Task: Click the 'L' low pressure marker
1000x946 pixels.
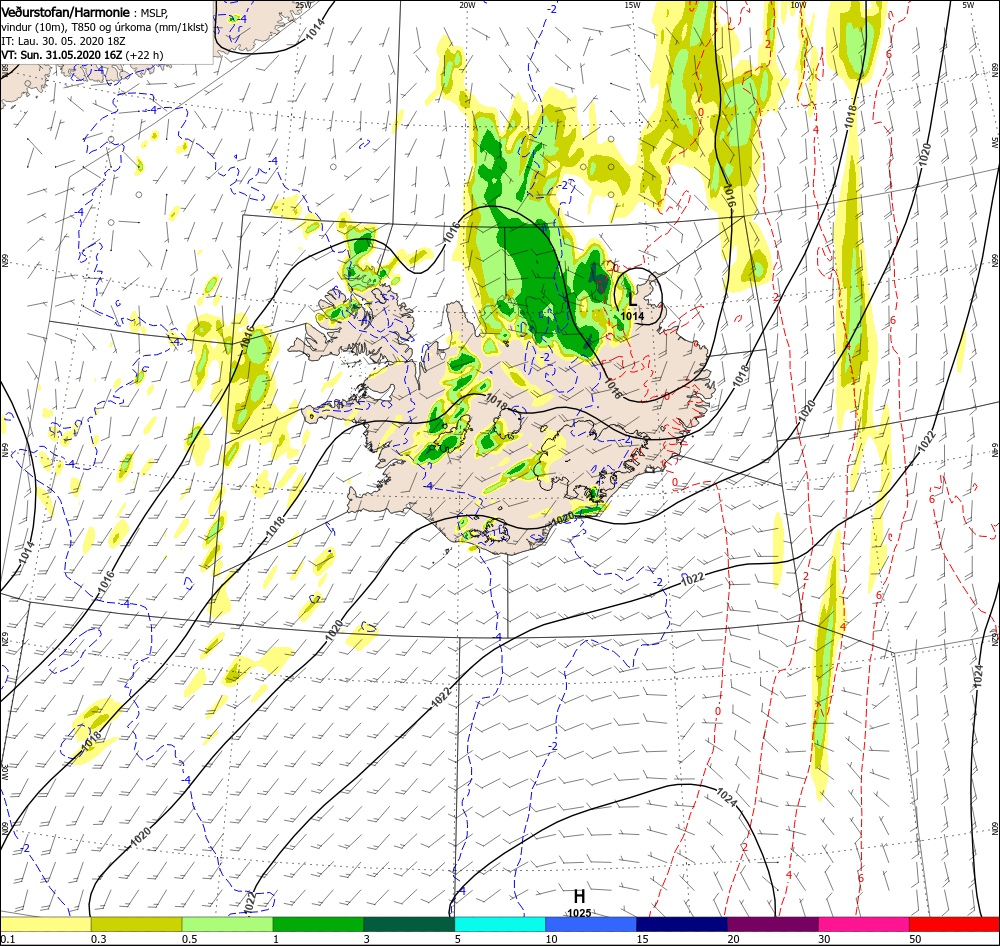Action: 632,299
